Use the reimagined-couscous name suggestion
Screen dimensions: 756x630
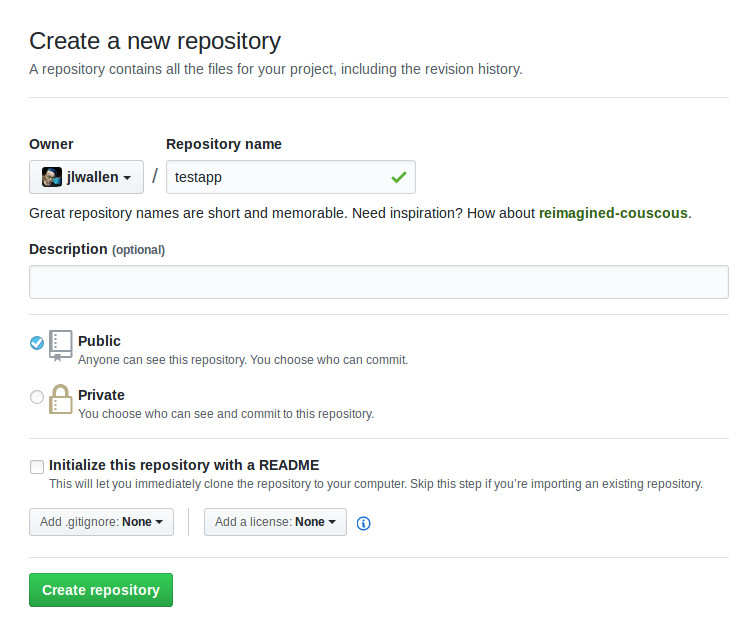point(613,213)
